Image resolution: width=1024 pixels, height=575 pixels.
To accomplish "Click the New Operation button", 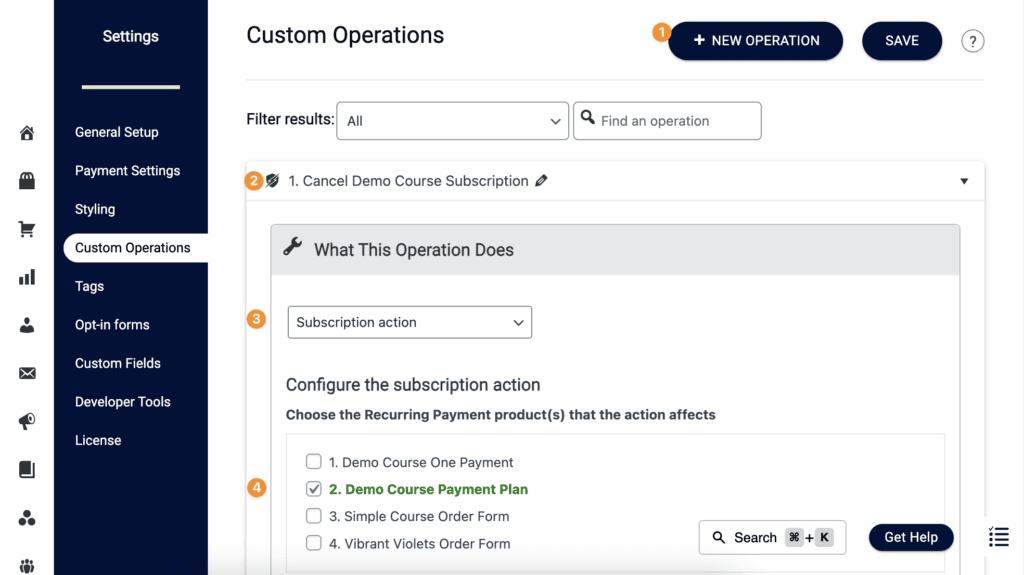I will [756, 41].
